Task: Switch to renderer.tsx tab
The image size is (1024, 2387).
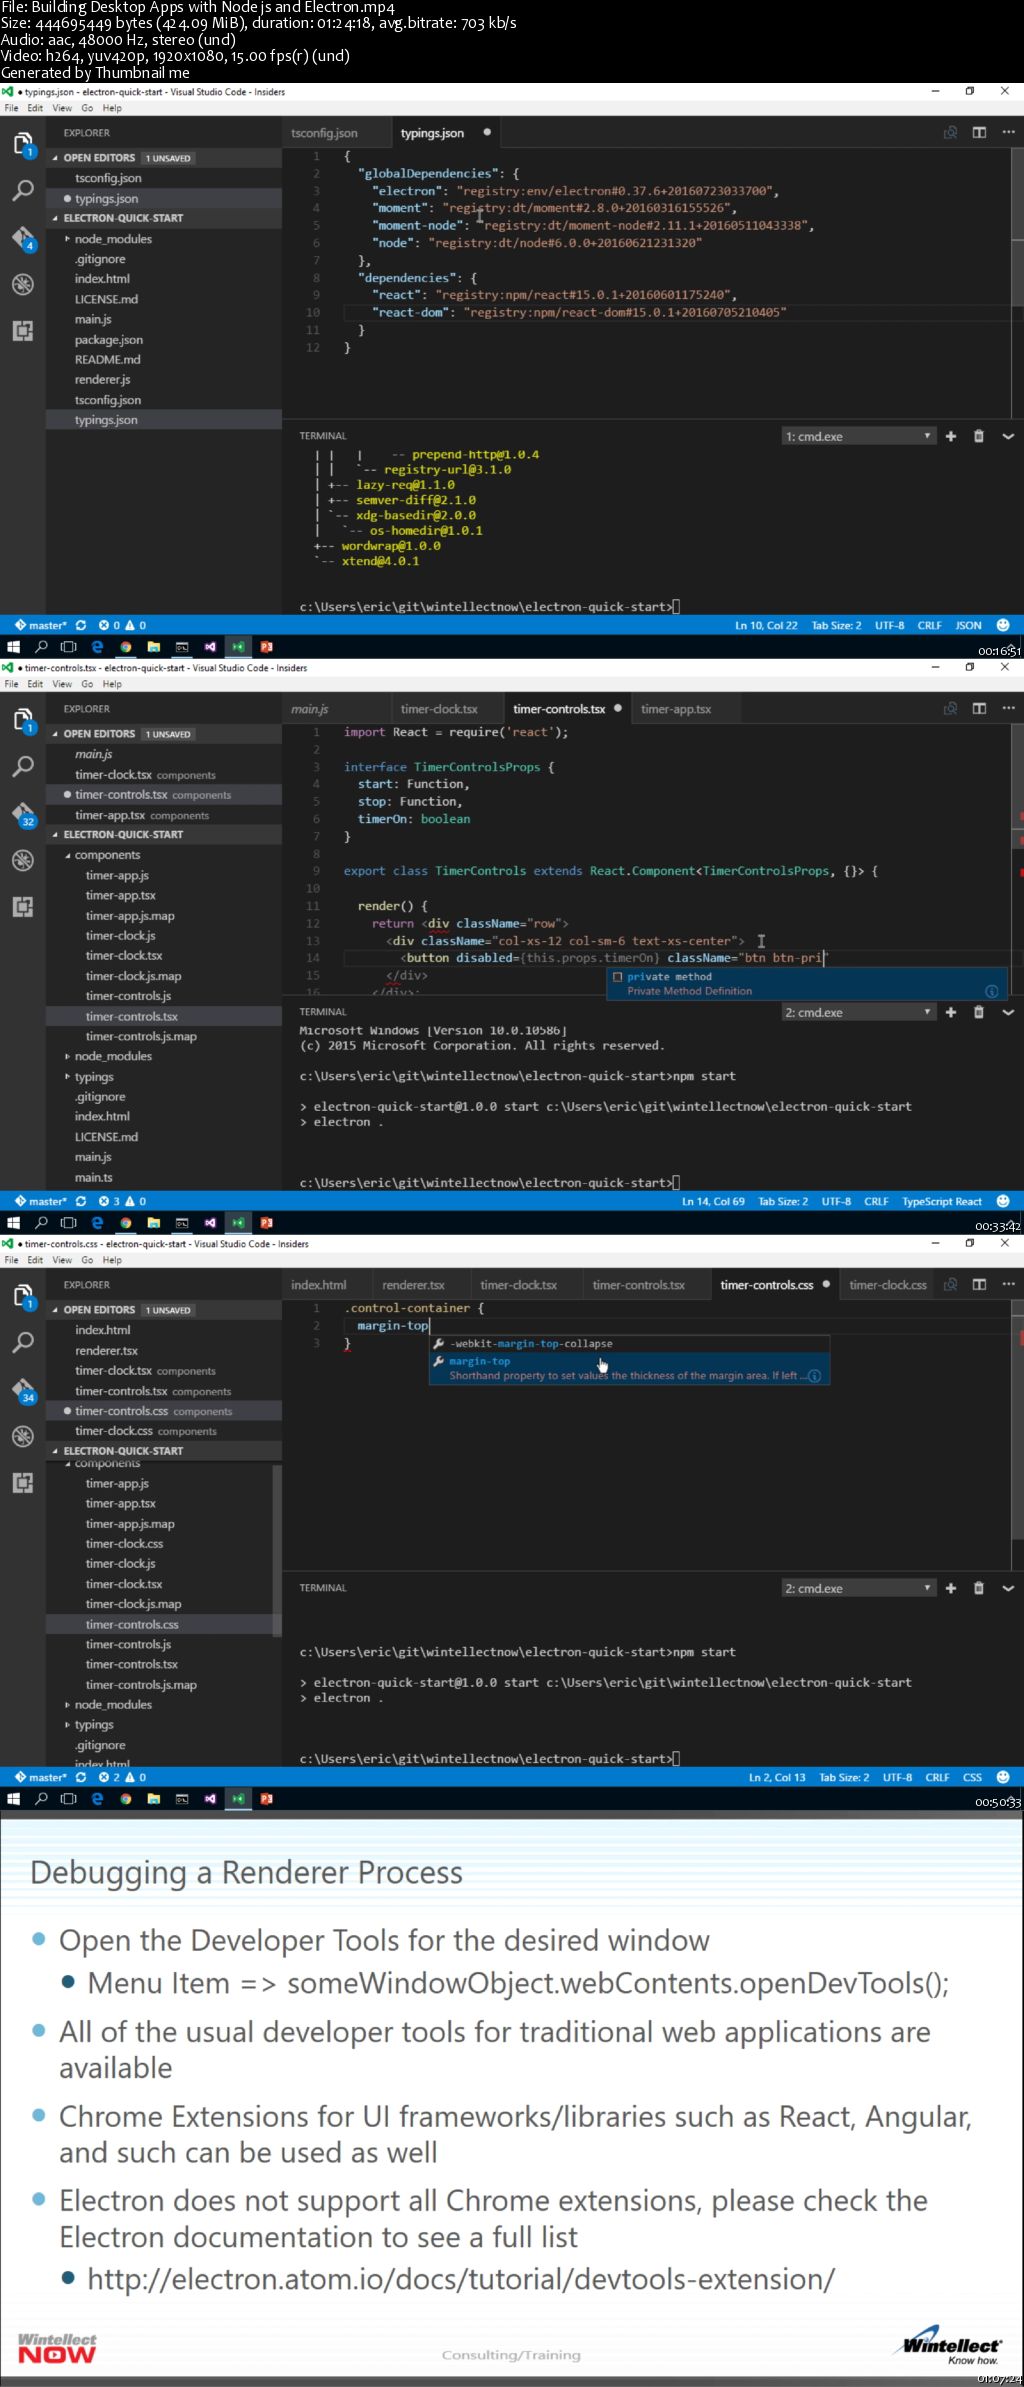Action: [413, 1285]
